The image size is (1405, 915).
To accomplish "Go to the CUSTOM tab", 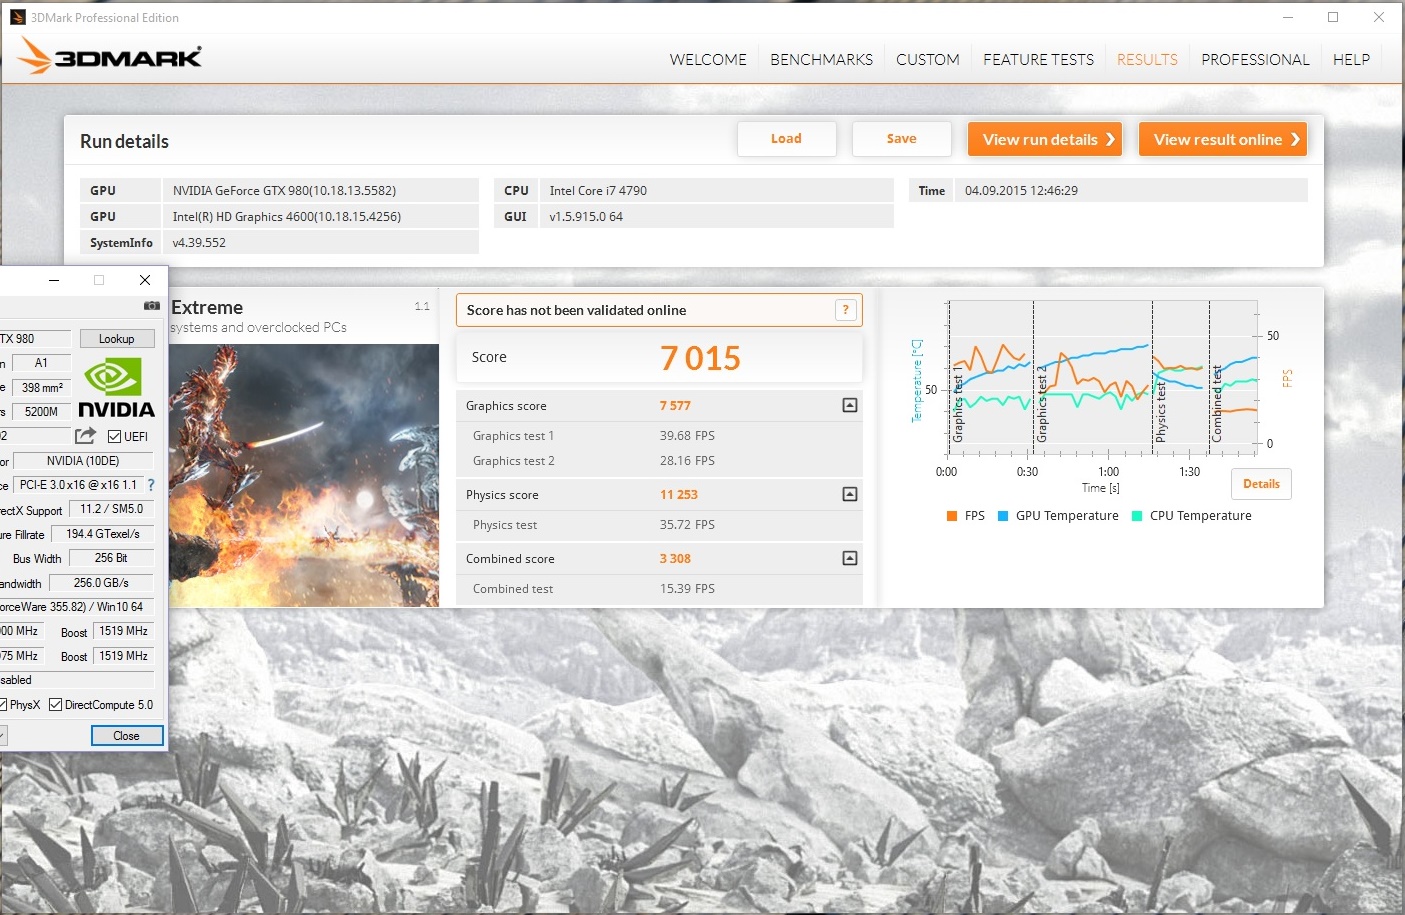I will click(x=928, y=60).
